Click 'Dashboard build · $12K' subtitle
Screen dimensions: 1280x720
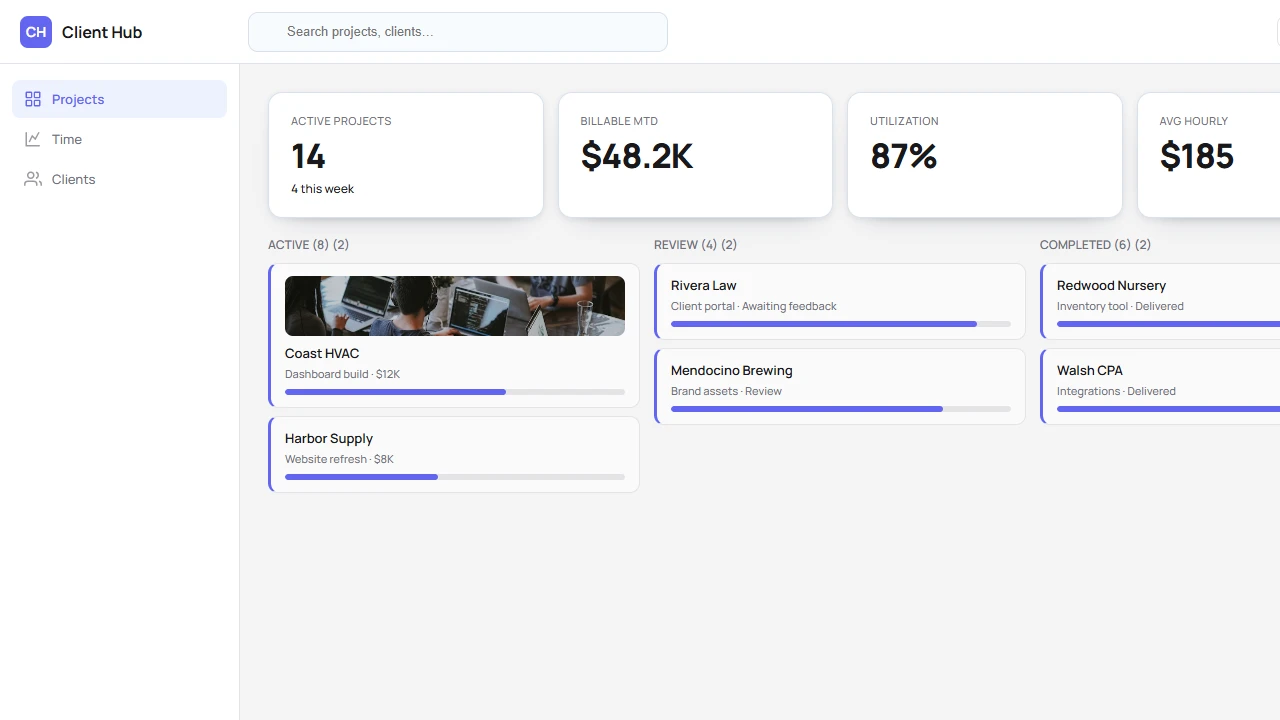tap(342, 374)
